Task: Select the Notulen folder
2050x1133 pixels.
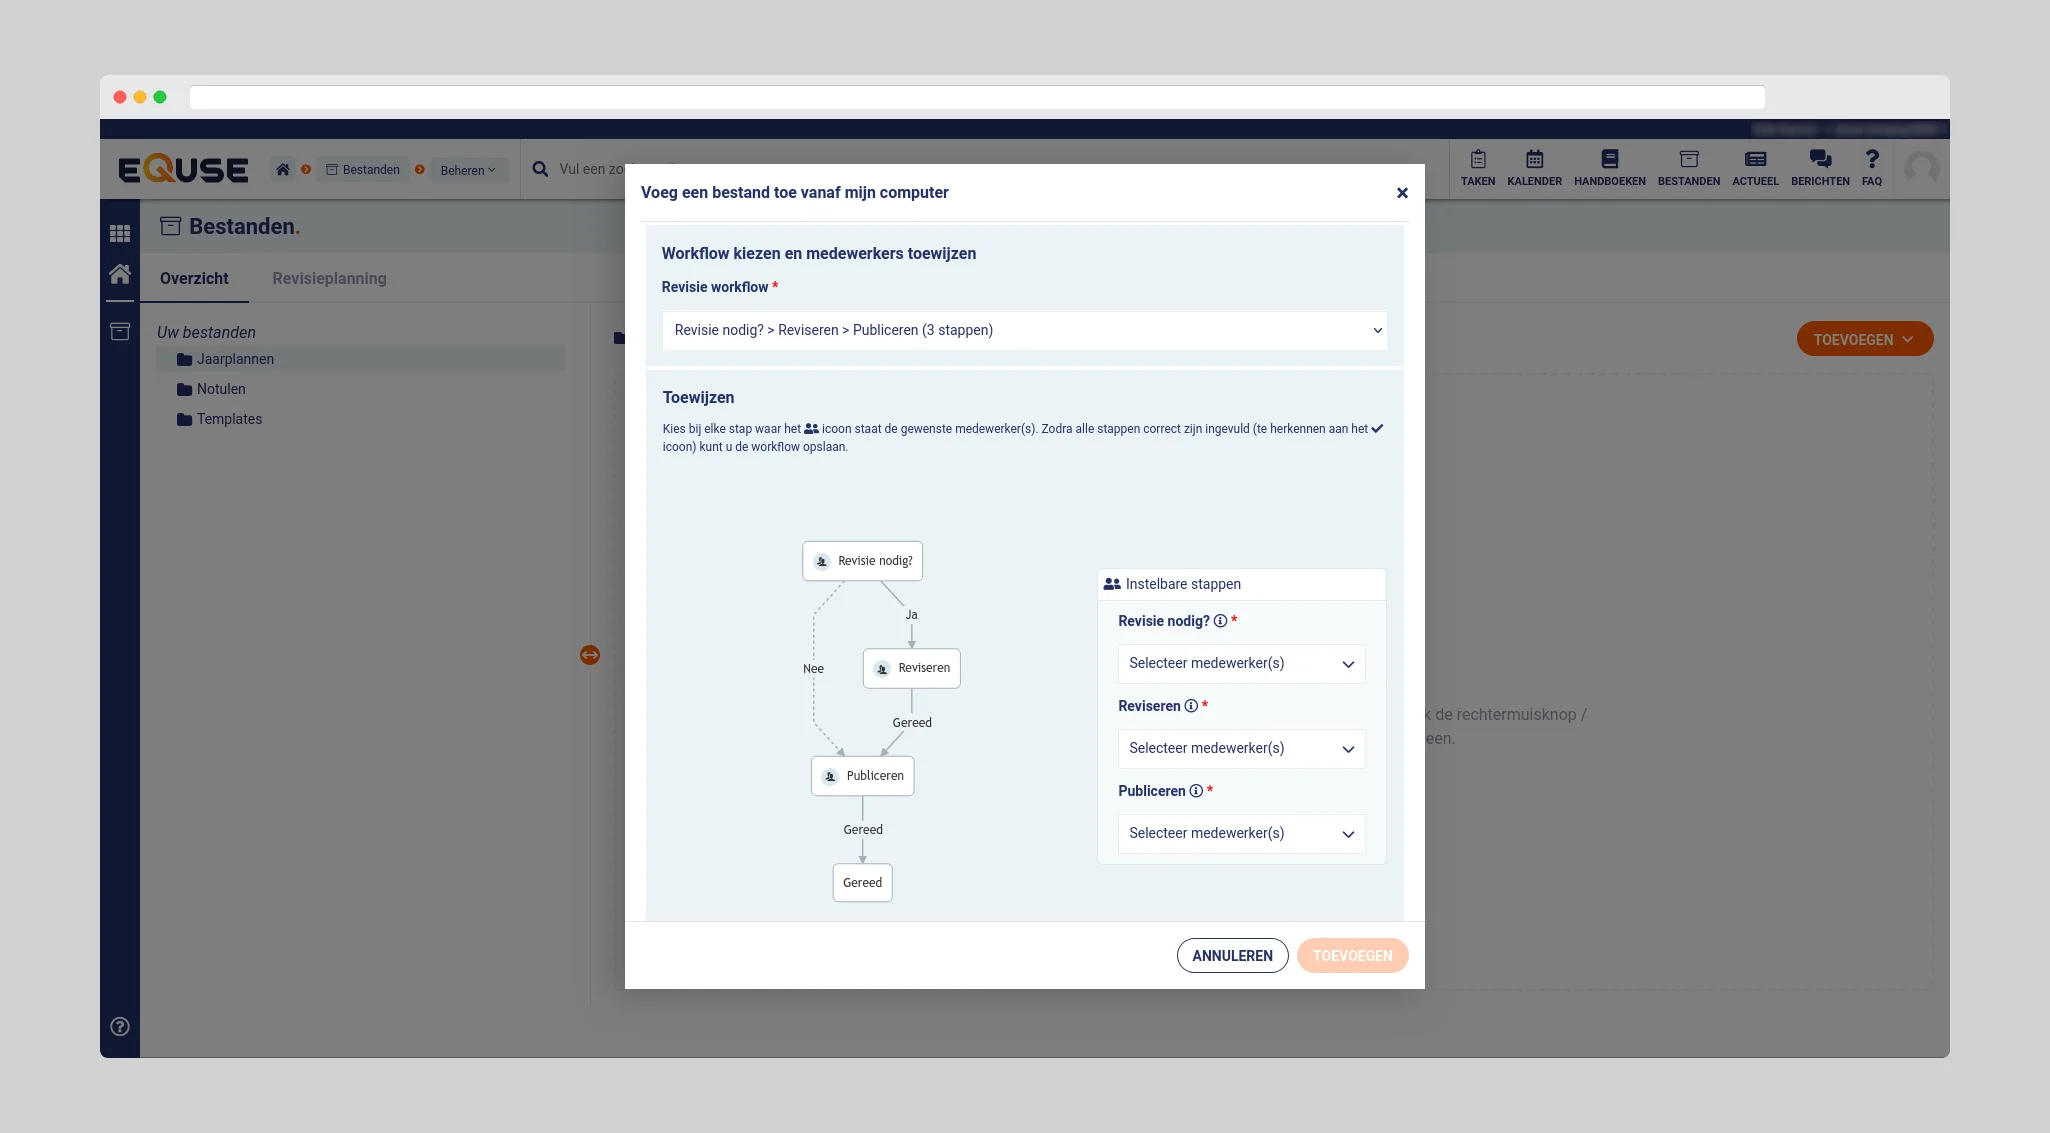Action: pyautogui.click(x=221, y=389)
